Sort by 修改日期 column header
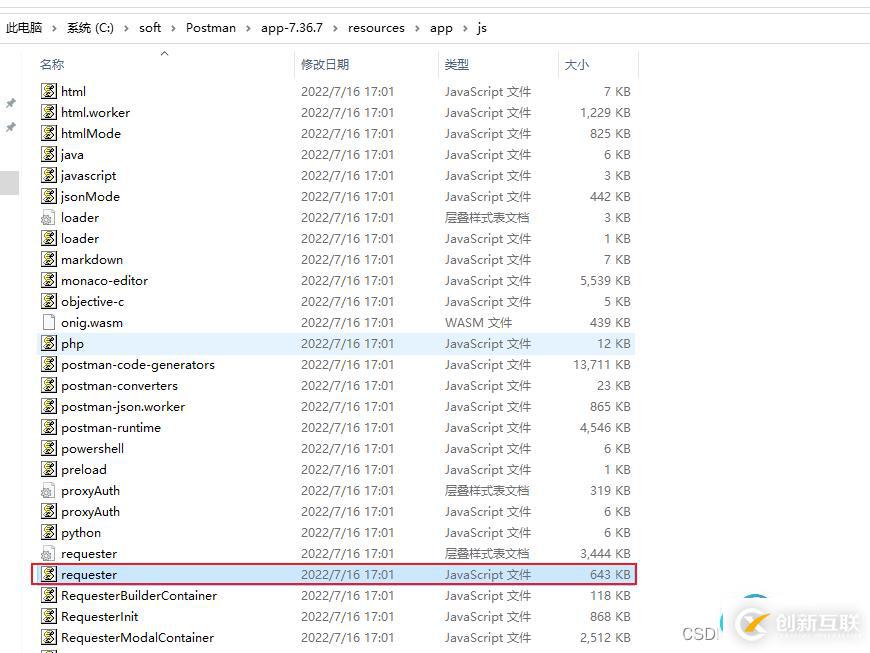 coord(325,64)
